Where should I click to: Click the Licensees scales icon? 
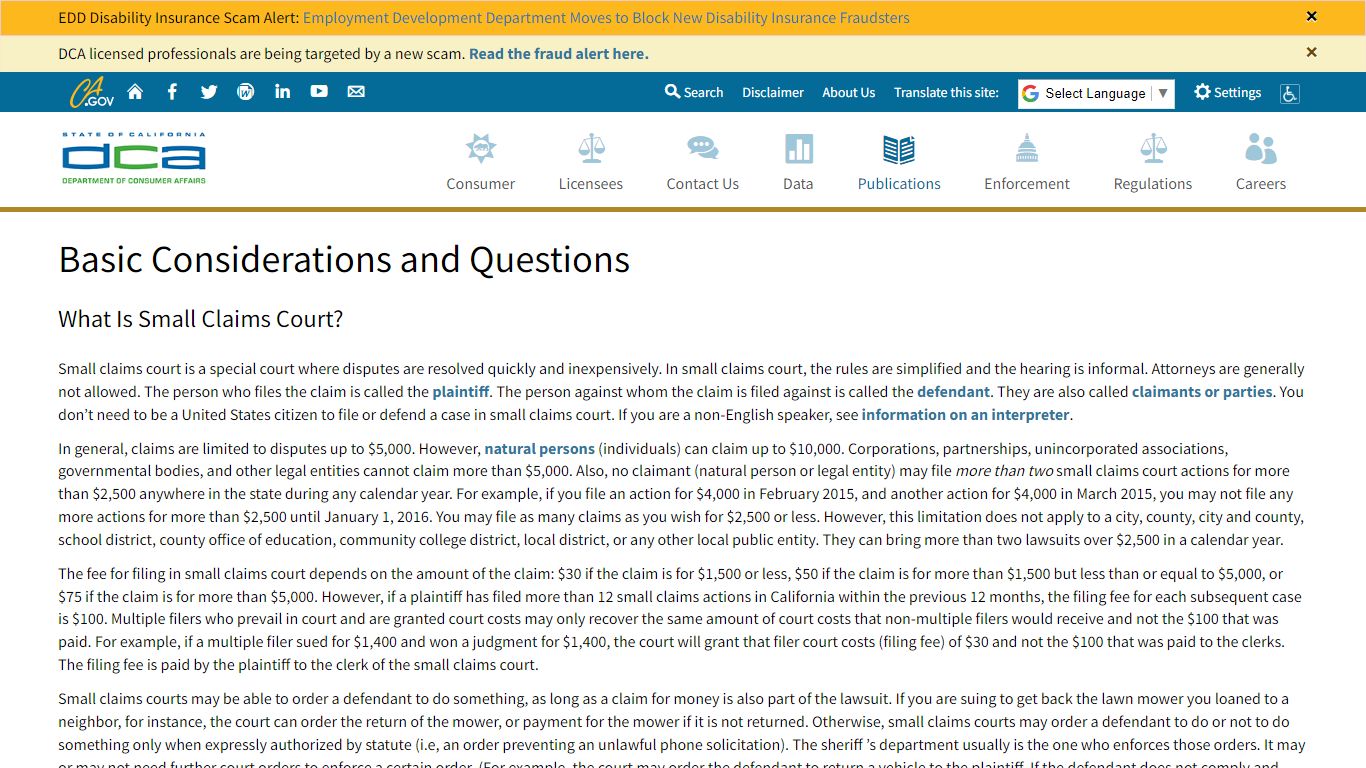click(x=591, y=149)
